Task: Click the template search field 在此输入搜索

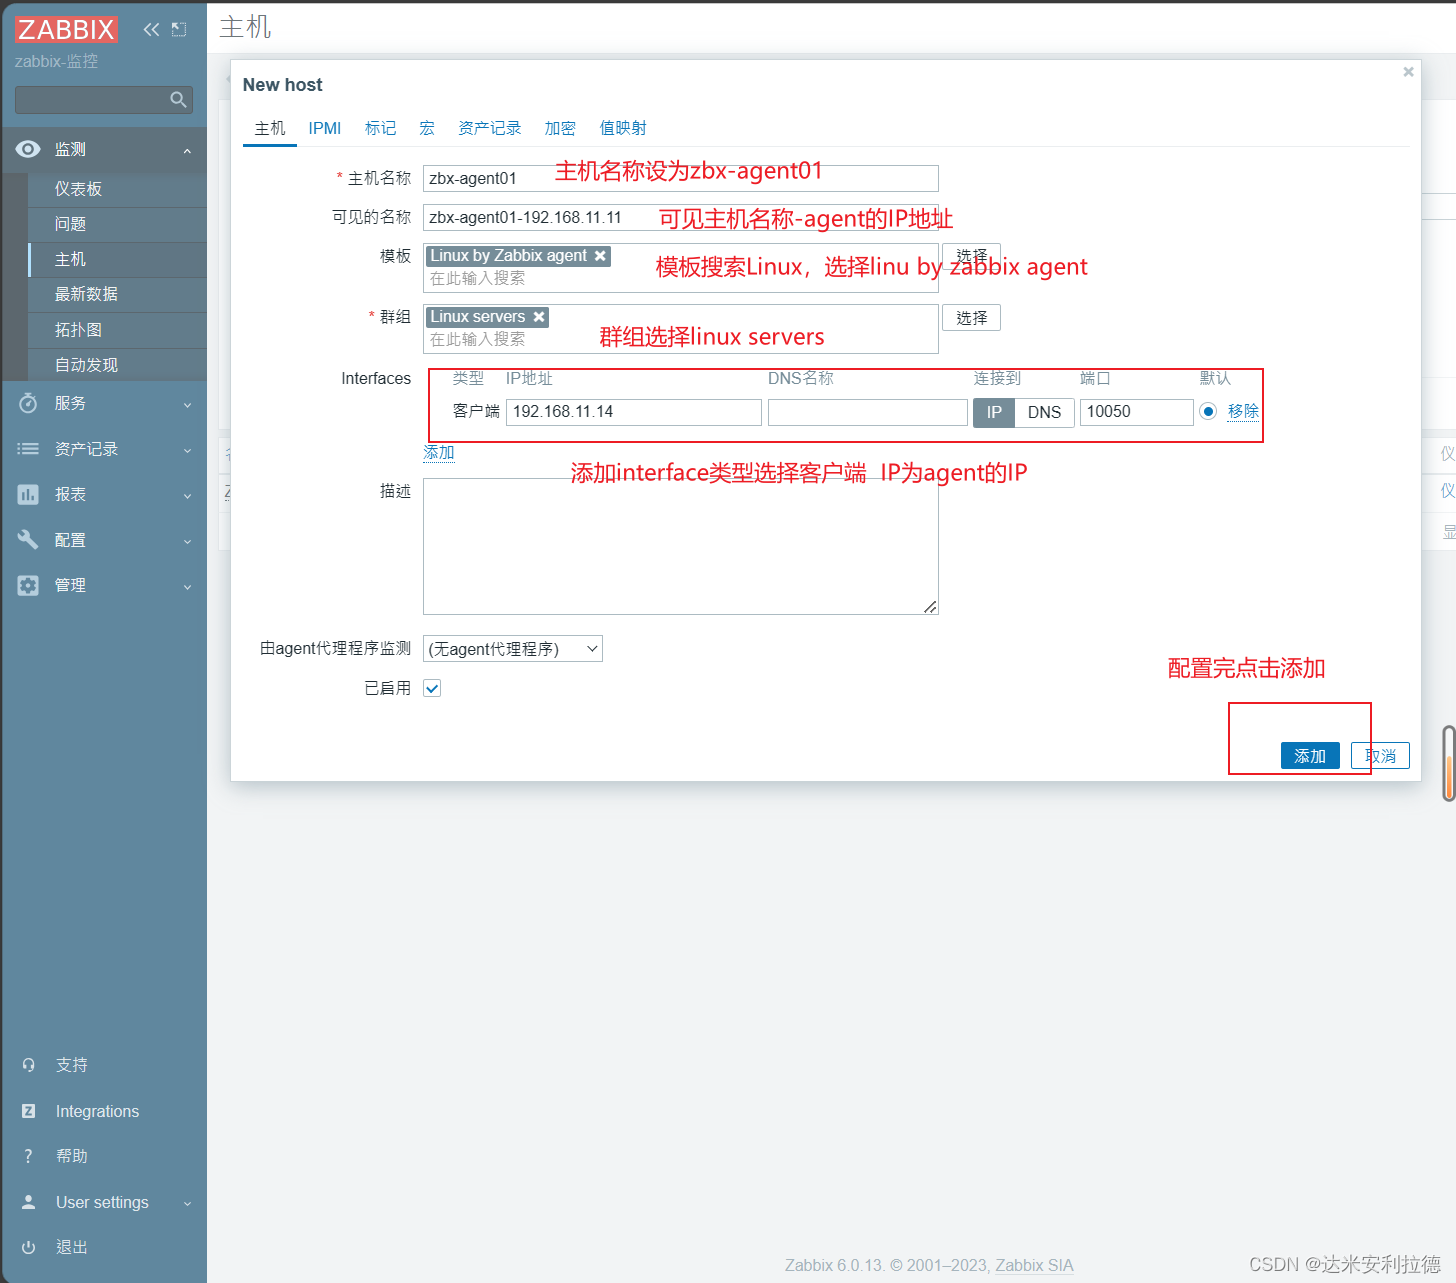Action: pos(681,279)
